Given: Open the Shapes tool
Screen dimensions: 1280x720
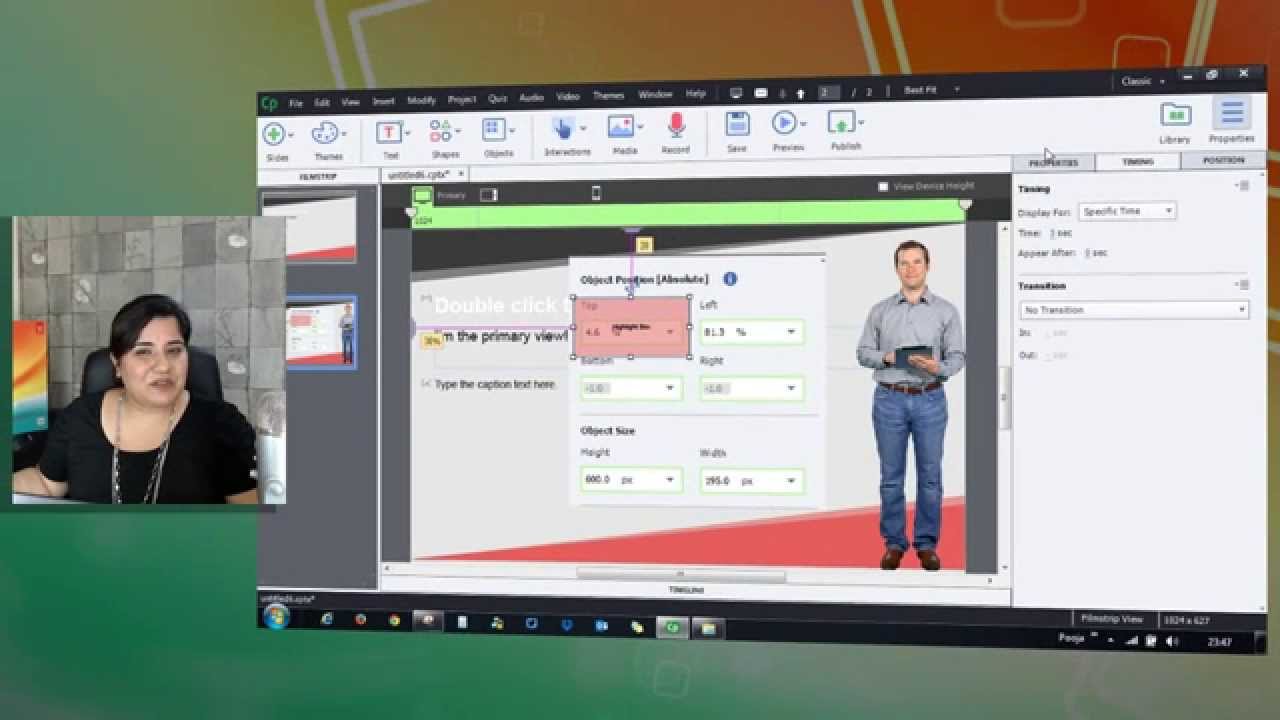Looking at the screenshot, I should click(441, 131).
